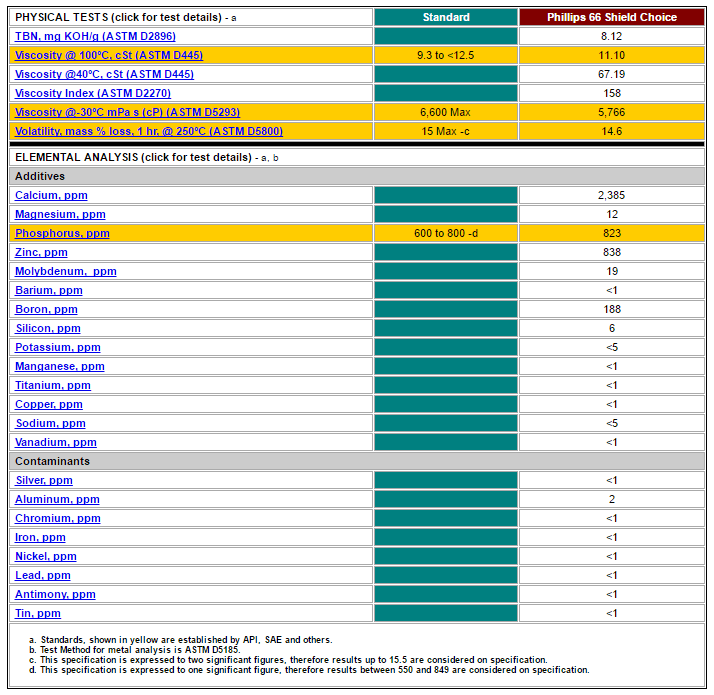Open the Viscosity @ 100°C (ASTM D445) link
Image resolution: width=714 pixels, height=695 pixels.
point(109,55)
